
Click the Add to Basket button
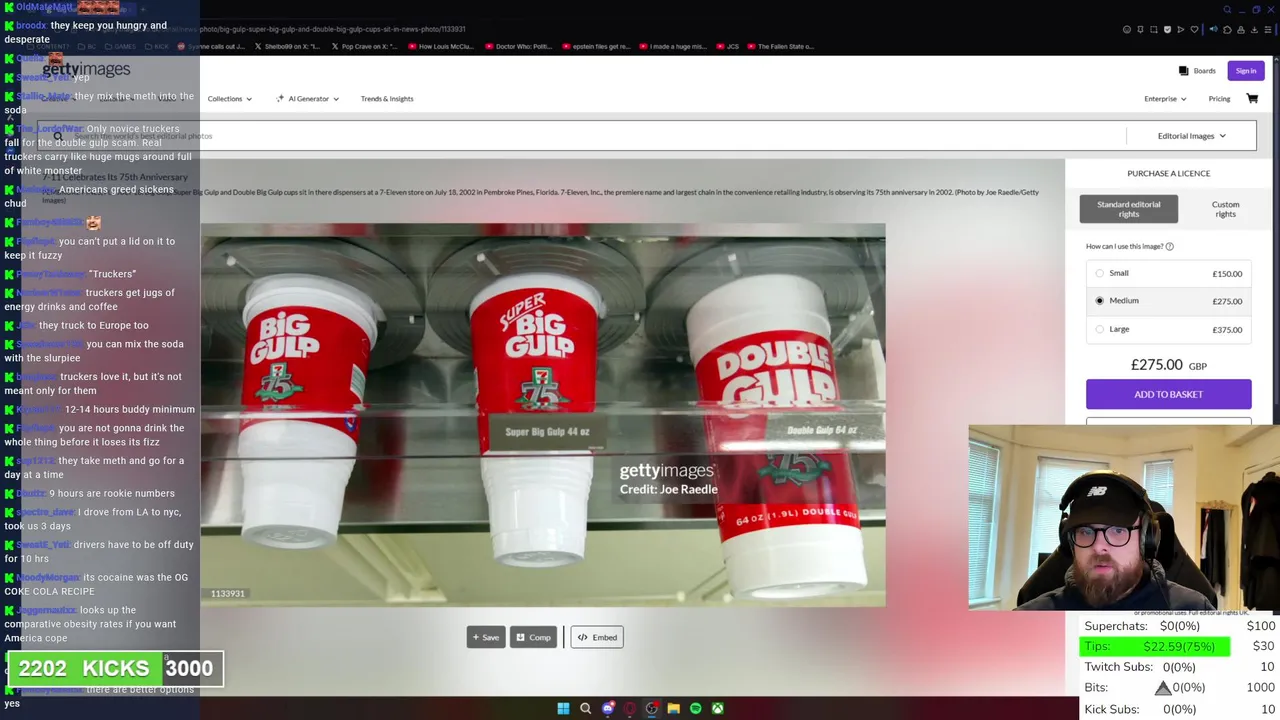pos(1168,394)
